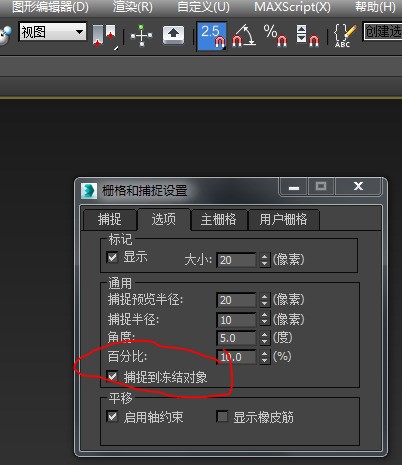Toggle the Spinner Snap icon
The width and height of the screenshot is (402, 465).
coord(307,36)
